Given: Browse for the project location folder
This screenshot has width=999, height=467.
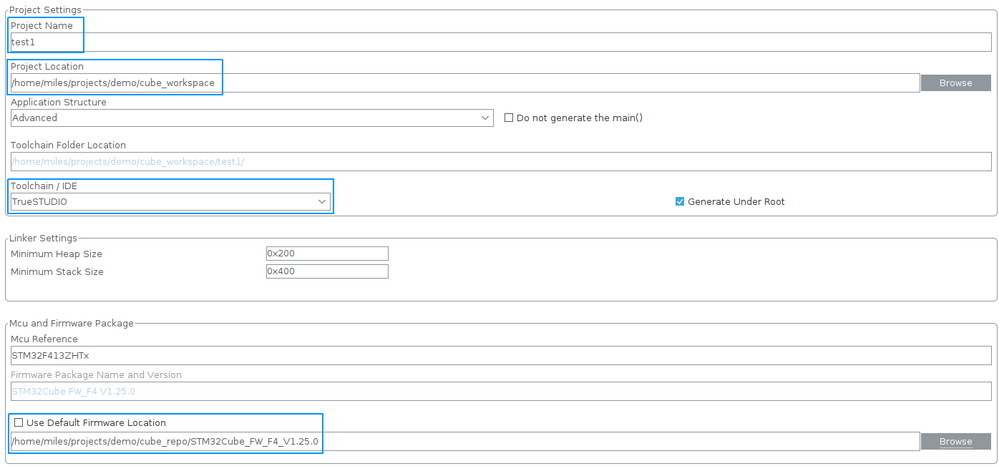Looking at the screenshot, I should pos(955,83).
